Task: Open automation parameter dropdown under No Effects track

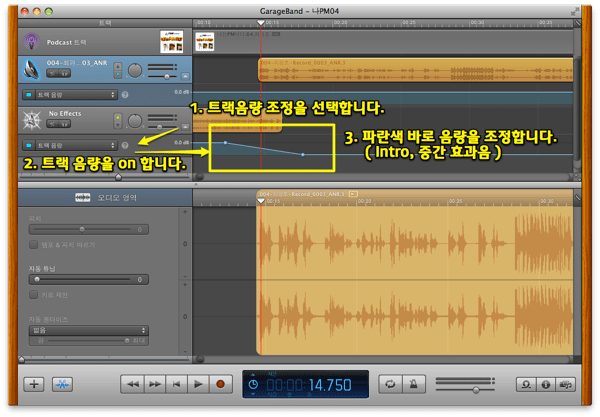Action: point(75,145)
